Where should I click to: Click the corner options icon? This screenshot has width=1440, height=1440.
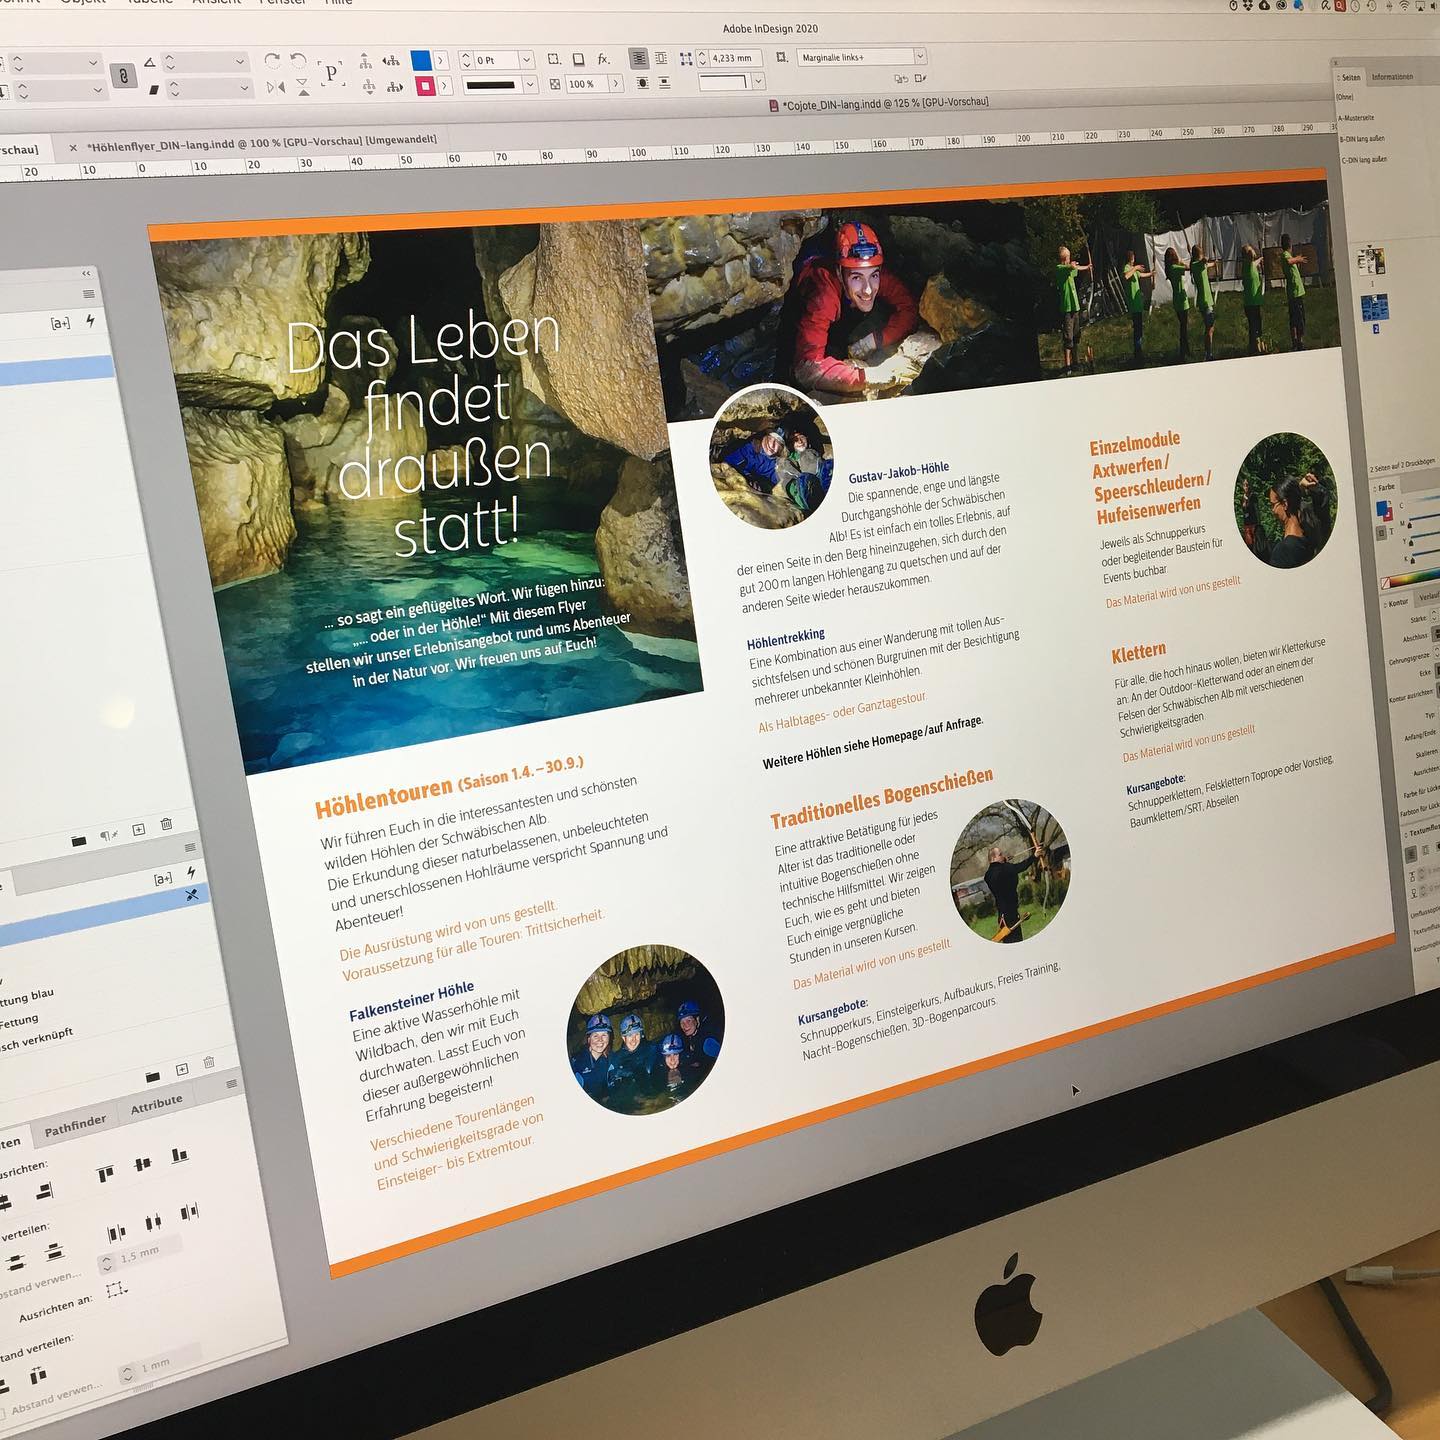tap(554, 60)
